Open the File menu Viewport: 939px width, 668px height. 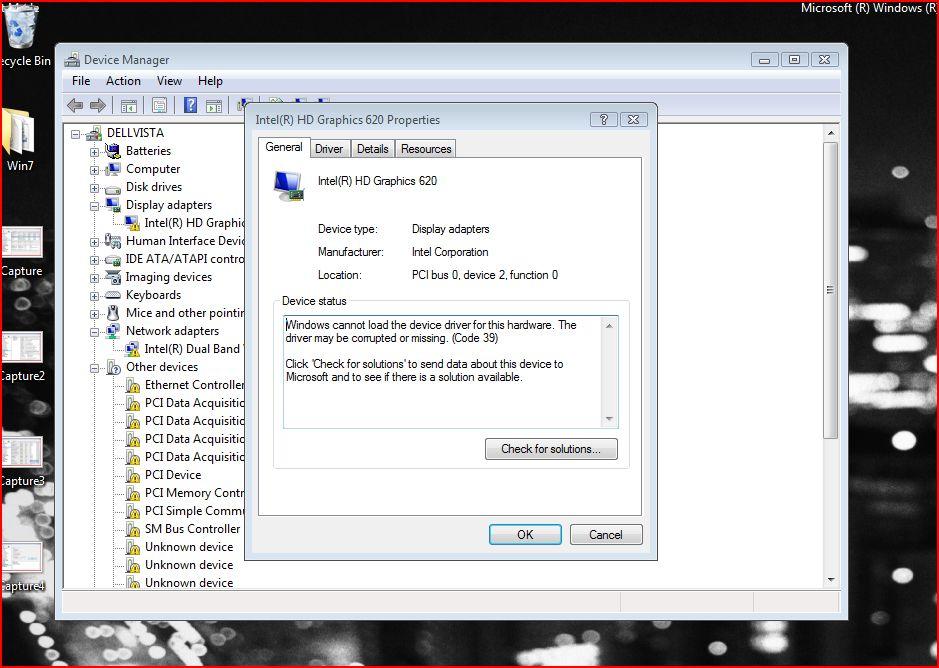point(81,81)
